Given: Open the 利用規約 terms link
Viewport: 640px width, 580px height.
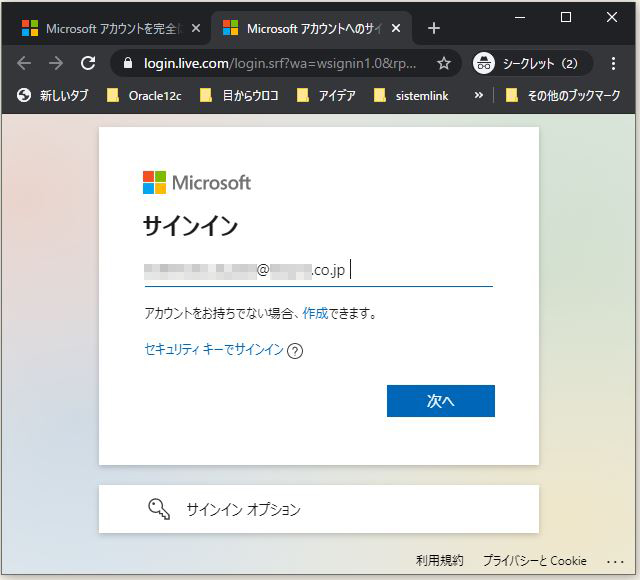Looking at the screenshot, I should pos(439,560).
